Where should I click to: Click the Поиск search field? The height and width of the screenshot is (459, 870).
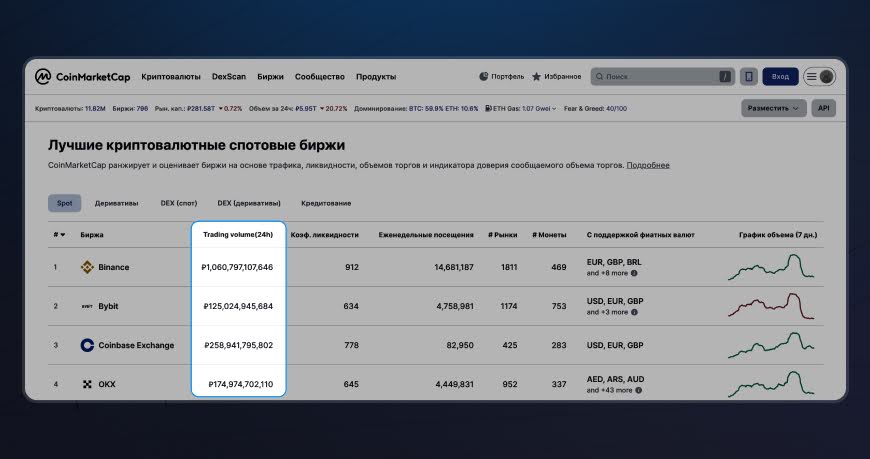coord(662,77)
